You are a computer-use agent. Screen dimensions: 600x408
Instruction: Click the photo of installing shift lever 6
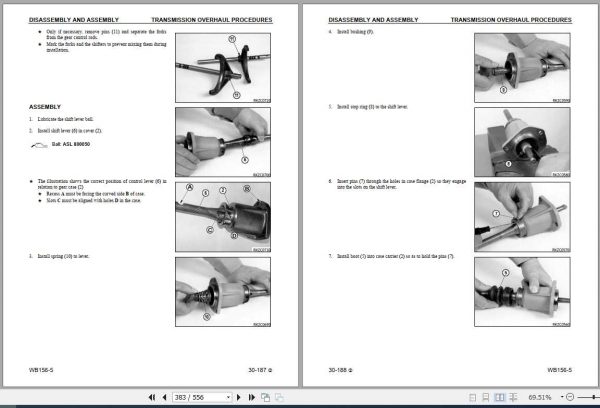pos(223,142)
